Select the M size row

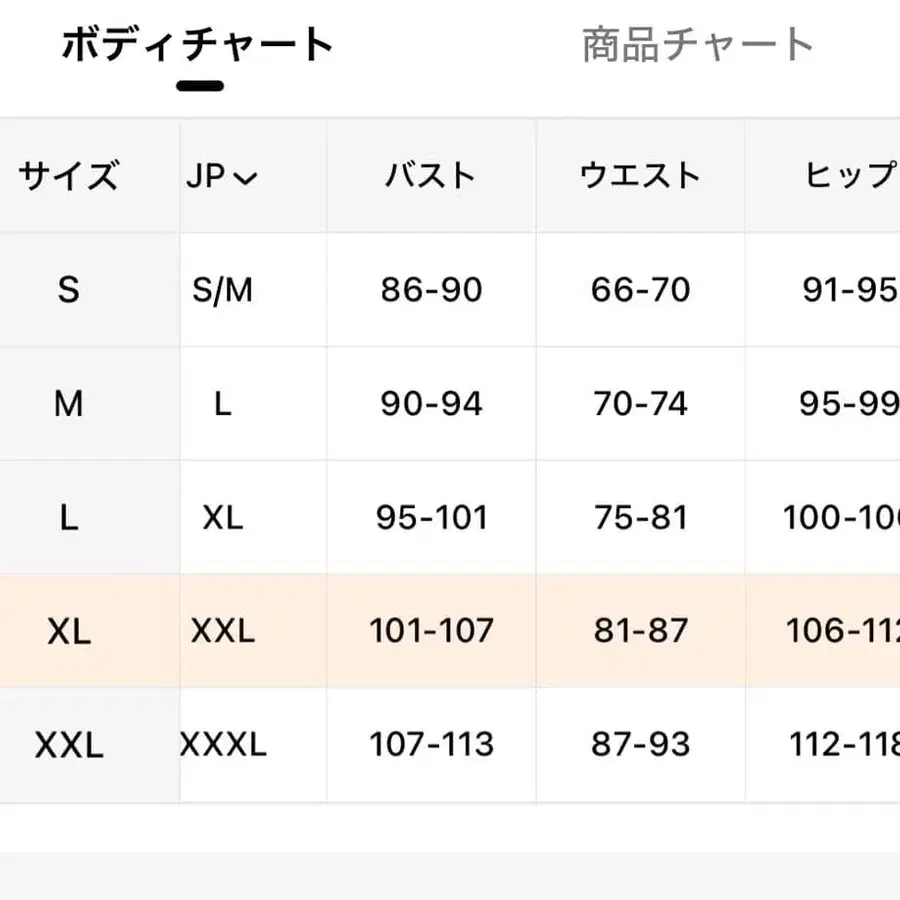click(68, 404)
